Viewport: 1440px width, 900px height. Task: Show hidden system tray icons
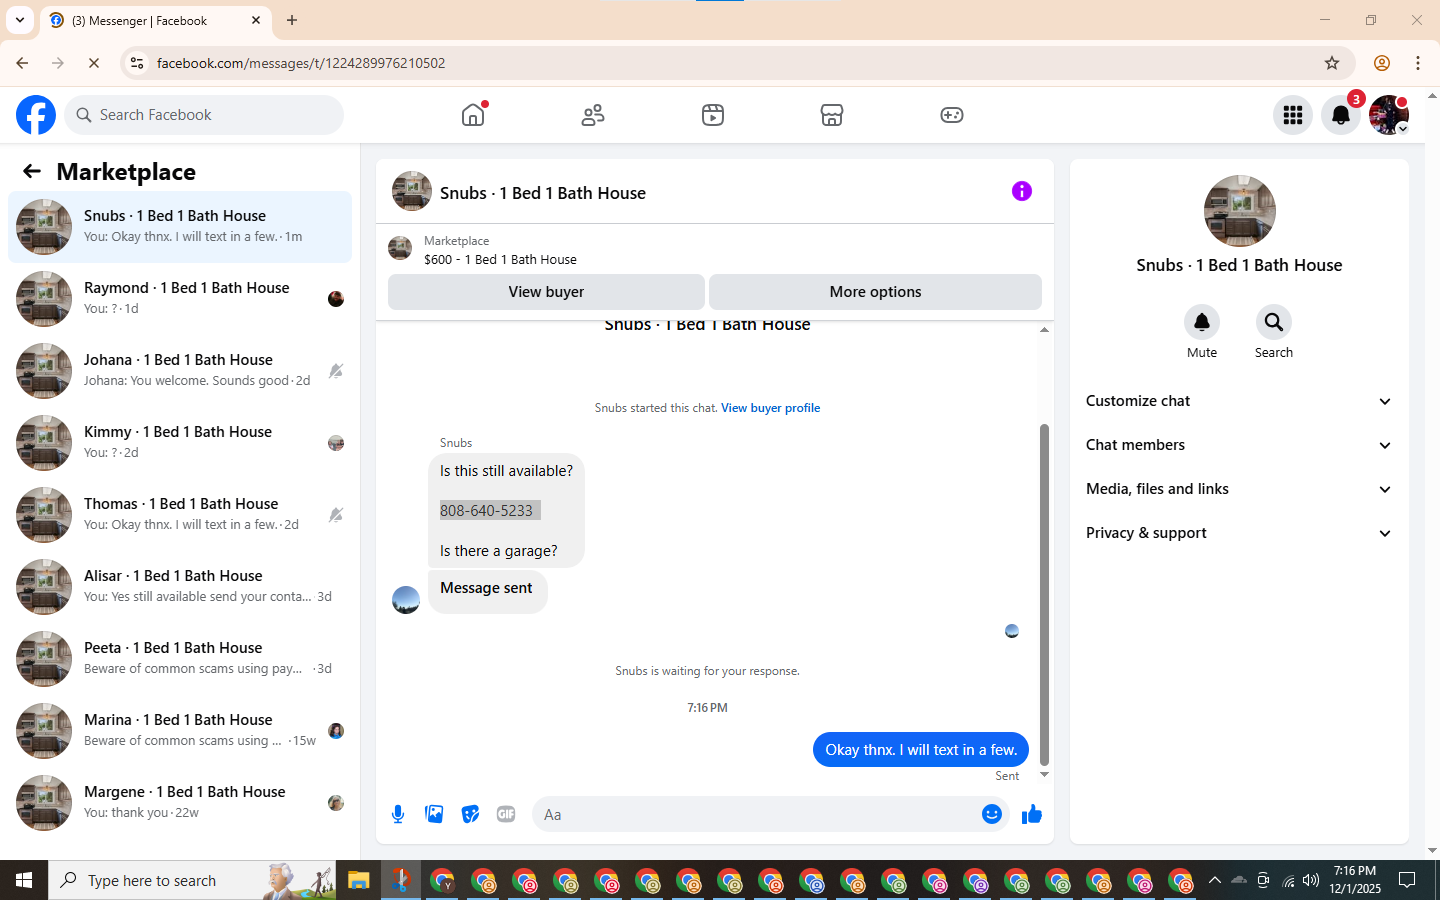point(1214,880)
